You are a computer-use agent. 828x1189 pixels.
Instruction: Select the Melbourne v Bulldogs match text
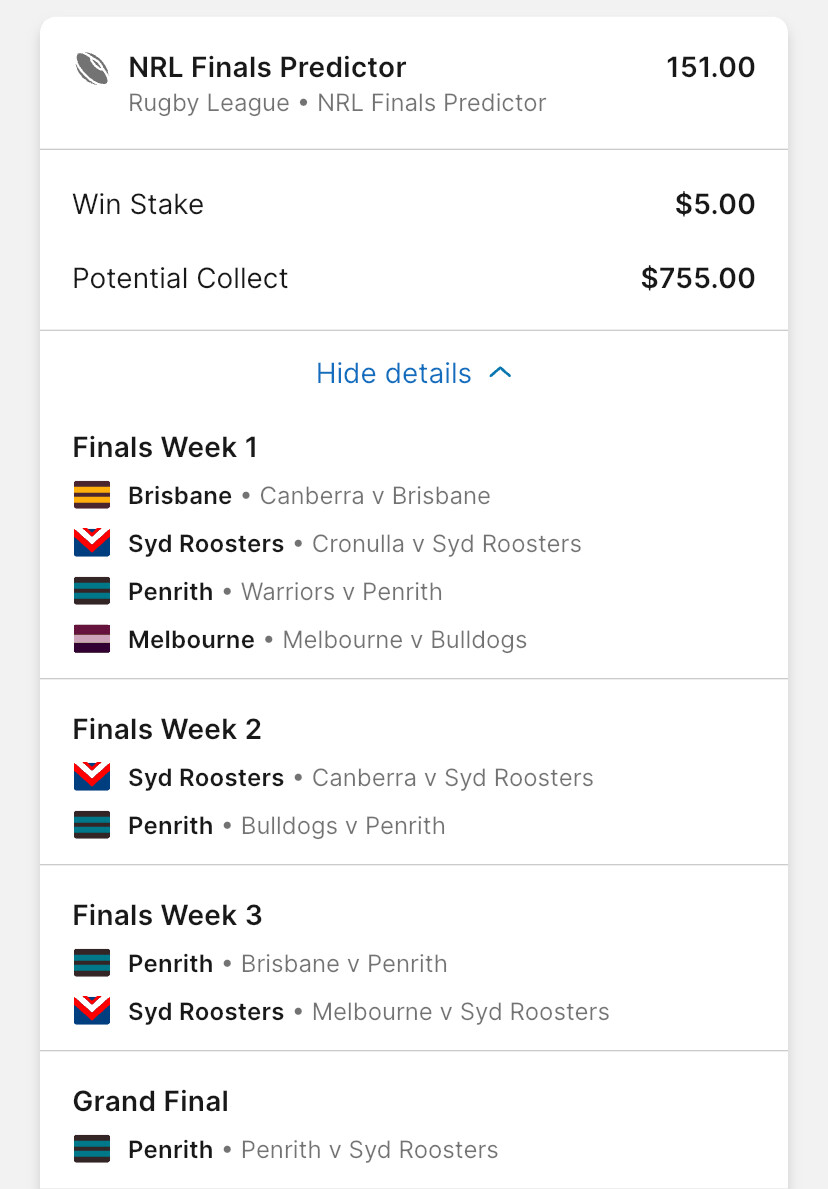tap(404, 640)
